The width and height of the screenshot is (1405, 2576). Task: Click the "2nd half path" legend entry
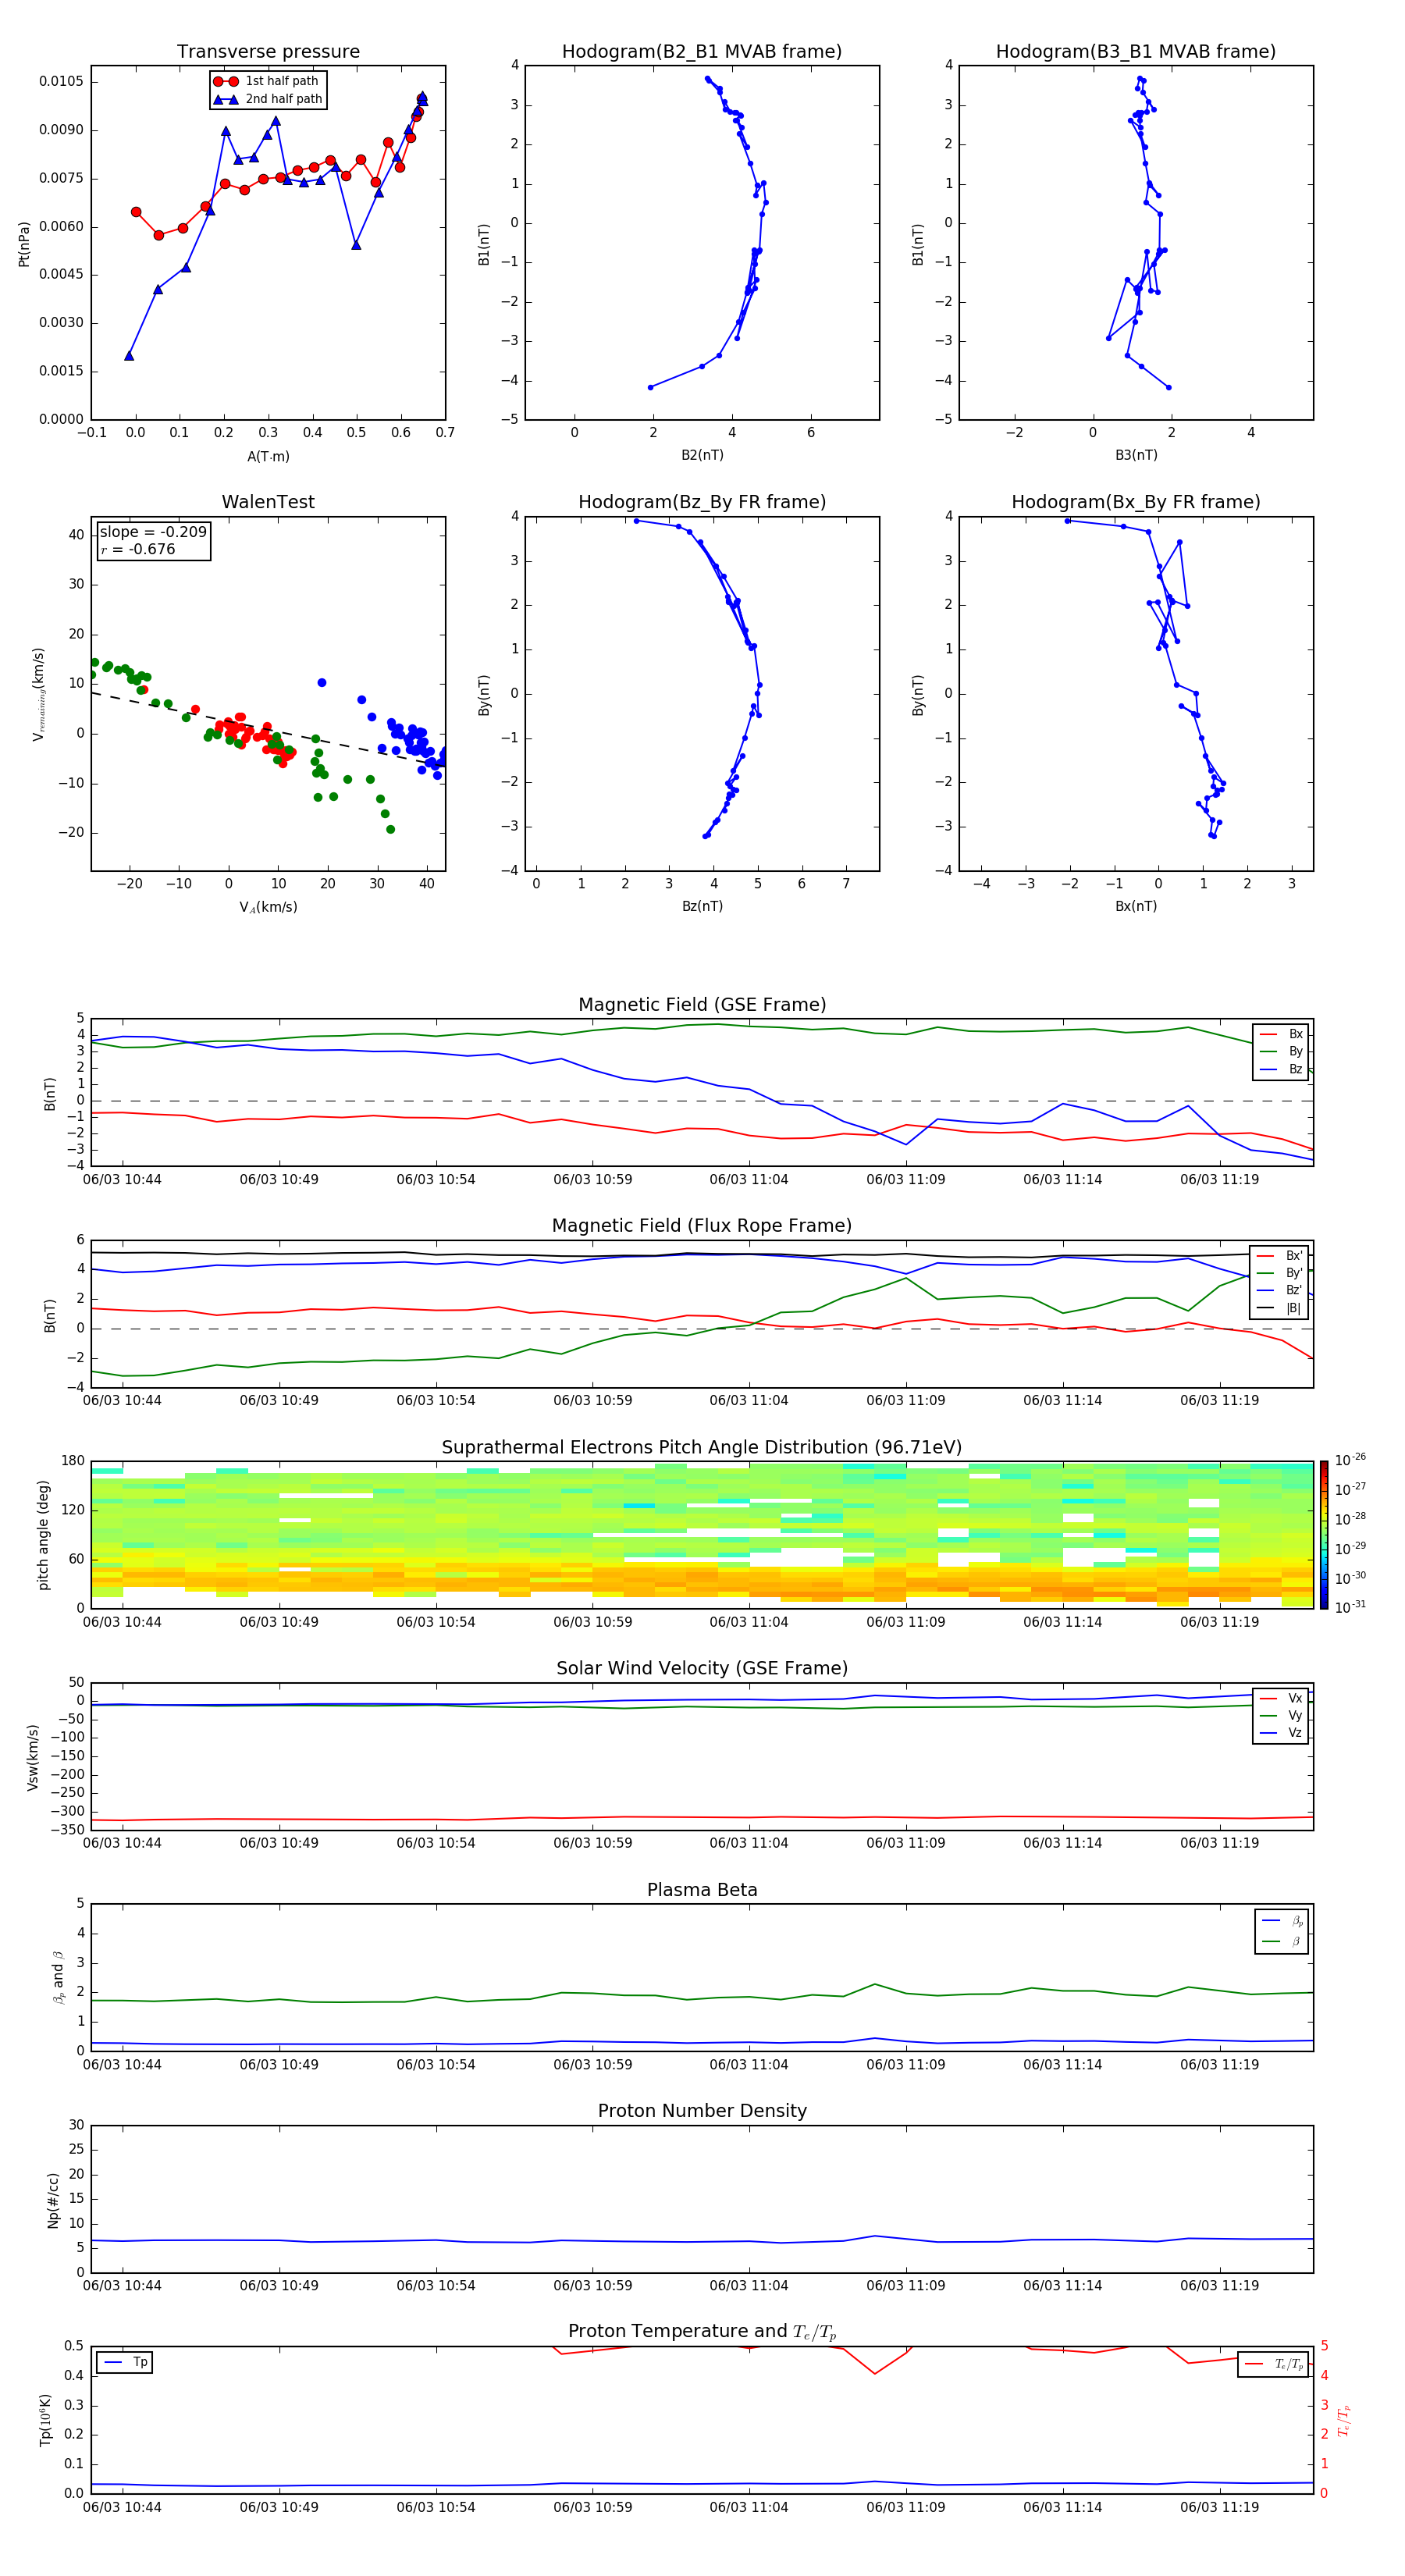[x=267, y=99]
